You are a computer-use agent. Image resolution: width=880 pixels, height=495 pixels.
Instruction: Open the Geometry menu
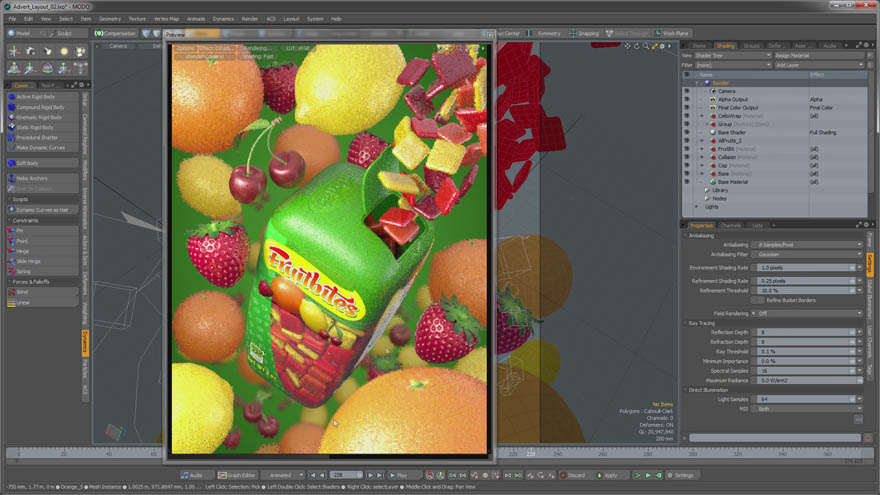pos(109,19)
